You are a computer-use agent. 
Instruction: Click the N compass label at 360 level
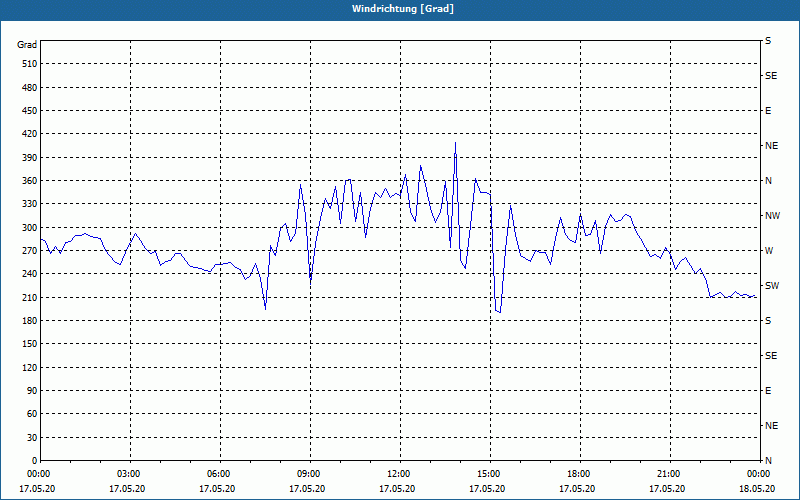coord(768,181)
